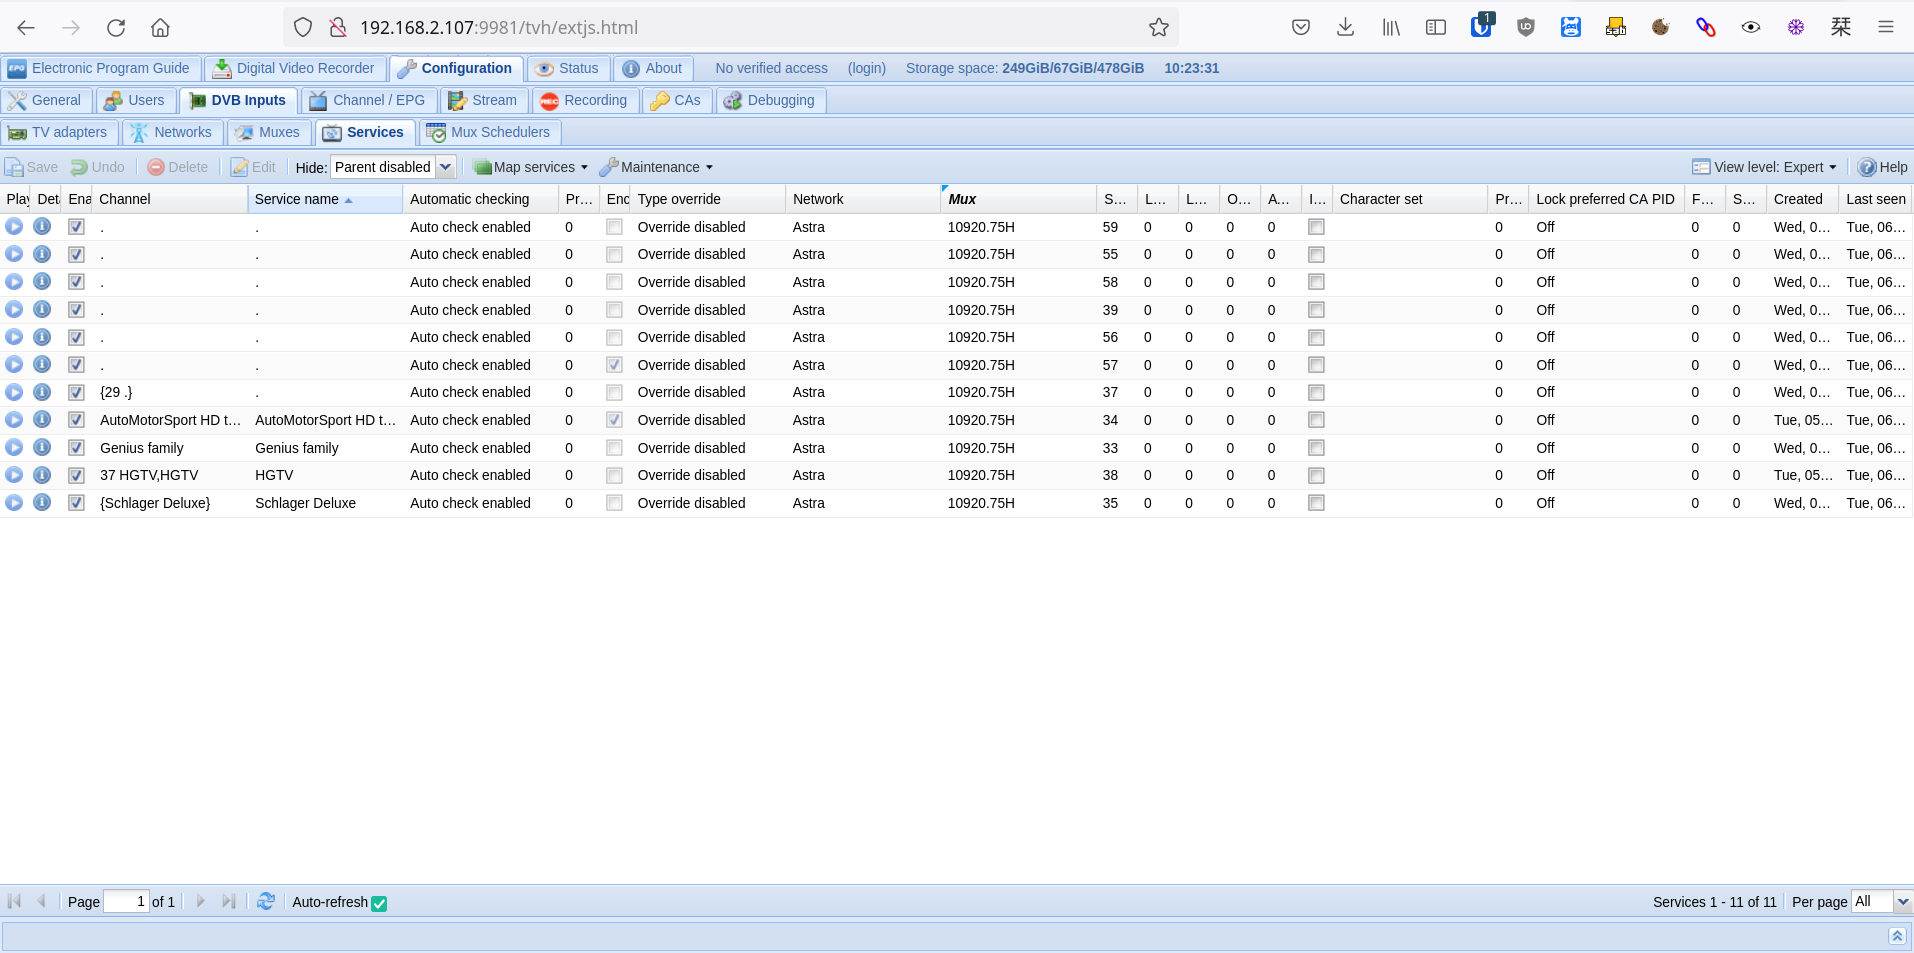Toggle Enabled checkbox for {29 .} row
The width and height of the screenshot is (1914, 953).
76,392
